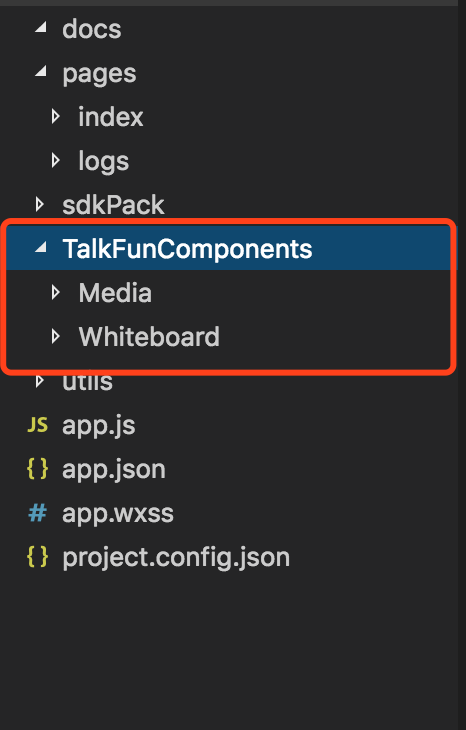Click the JS icon beside app.js
This screenshot has width=466, height=730.
click(37, 425)
